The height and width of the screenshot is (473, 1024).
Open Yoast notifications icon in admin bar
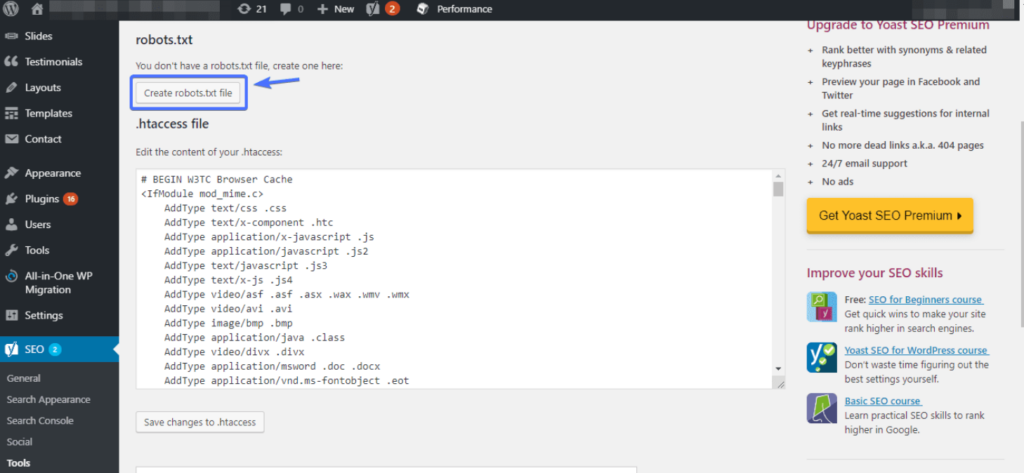click(x=374, y=9)
